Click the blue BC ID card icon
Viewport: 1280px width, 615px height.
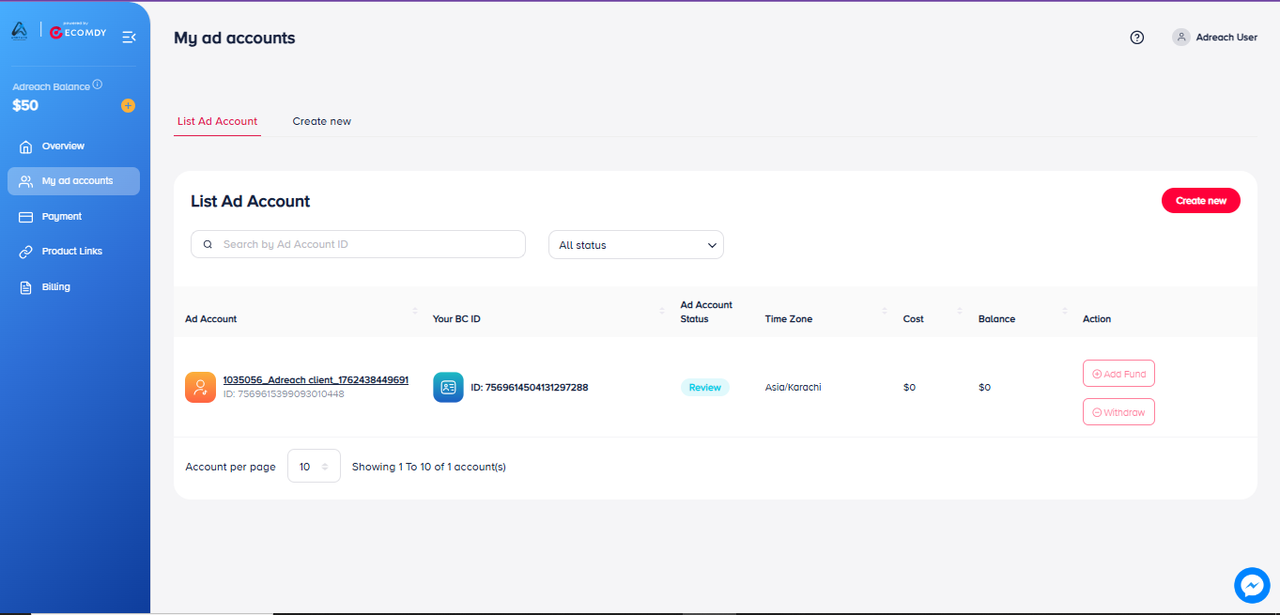[448, 387]
